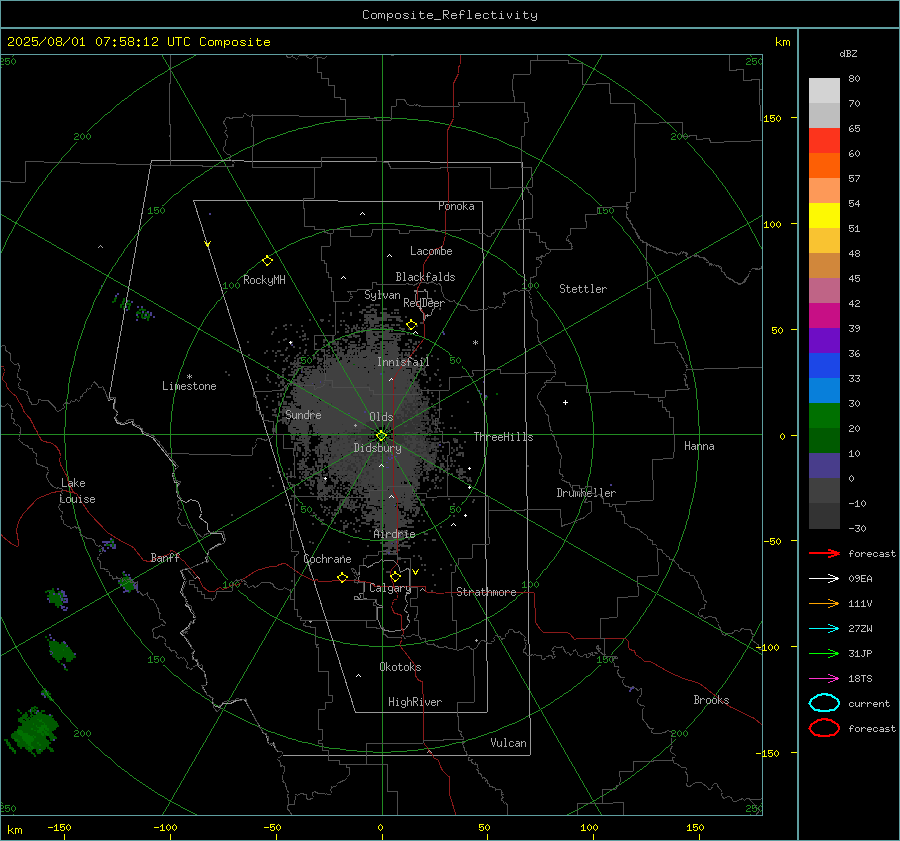Pick the slate purple 0-10 dBZ swatch
The height and width of the screenshot is (841, 900).
click(x=824, y=466)
